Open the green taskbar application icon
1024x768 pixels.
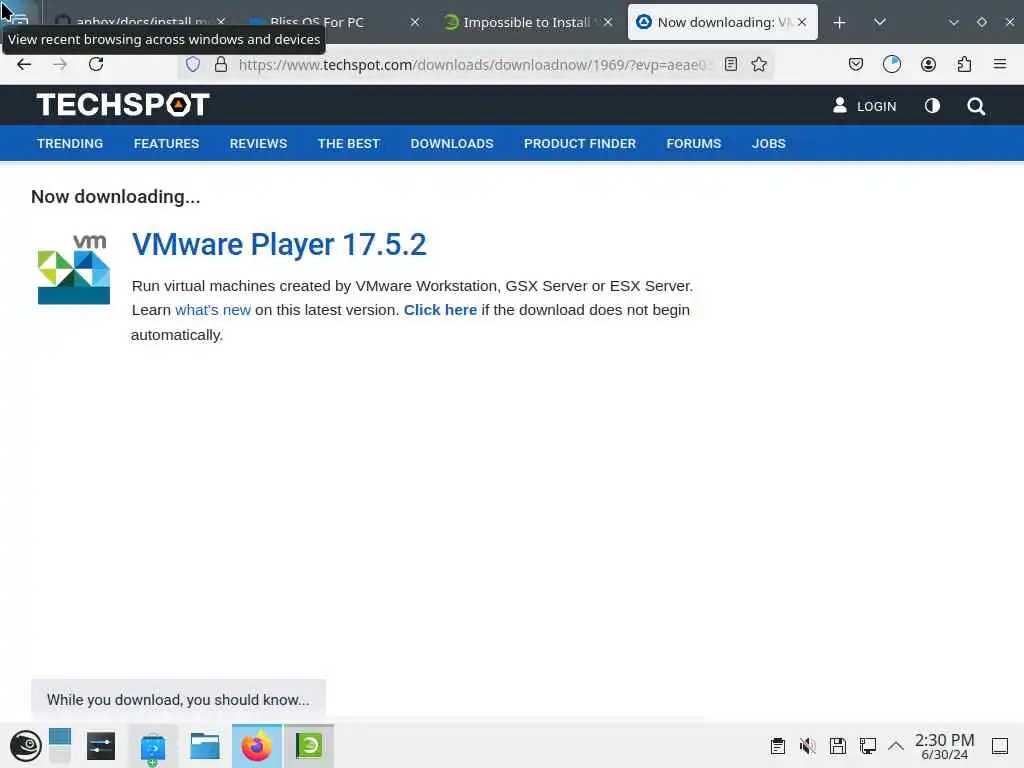tap(309, 746)
